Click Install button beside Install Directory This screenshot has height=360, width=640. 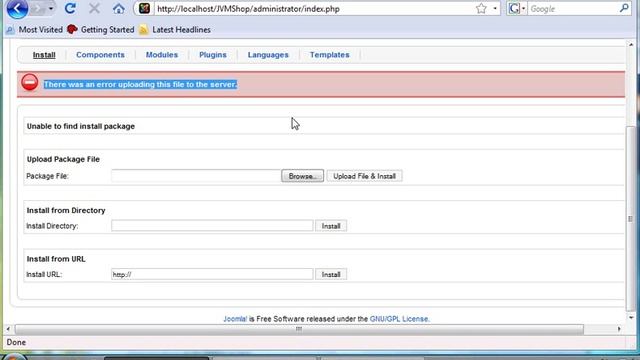click(331, 226)
